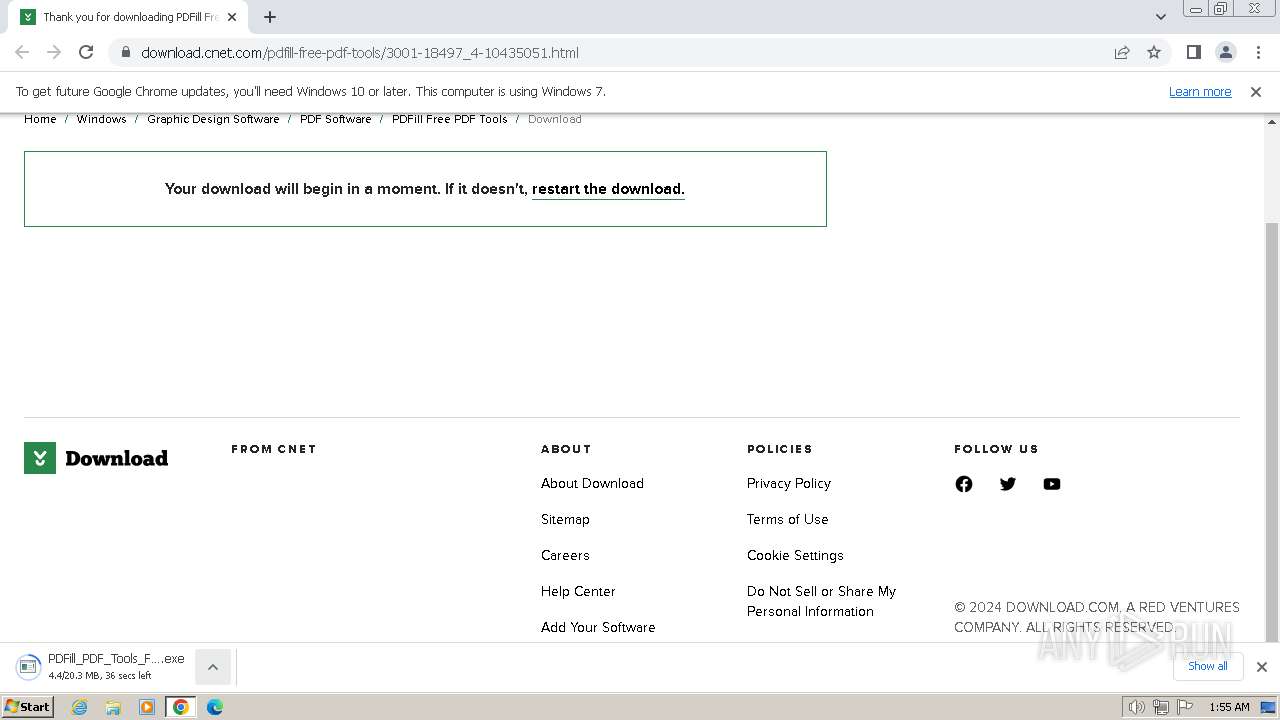Image resolution: width=1280 pixels, height=720 pixels.
Task: Visit the YouTube channel icon
Action: pos(1052,484)
